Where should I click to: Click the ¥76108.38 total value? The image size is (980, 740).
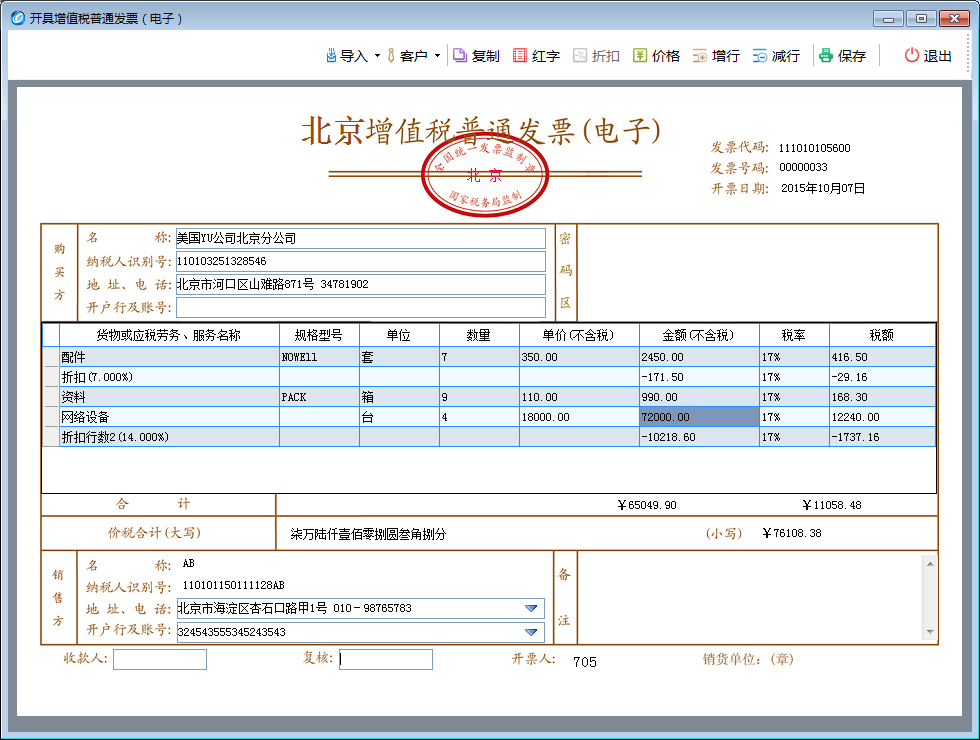click(792, 533)
